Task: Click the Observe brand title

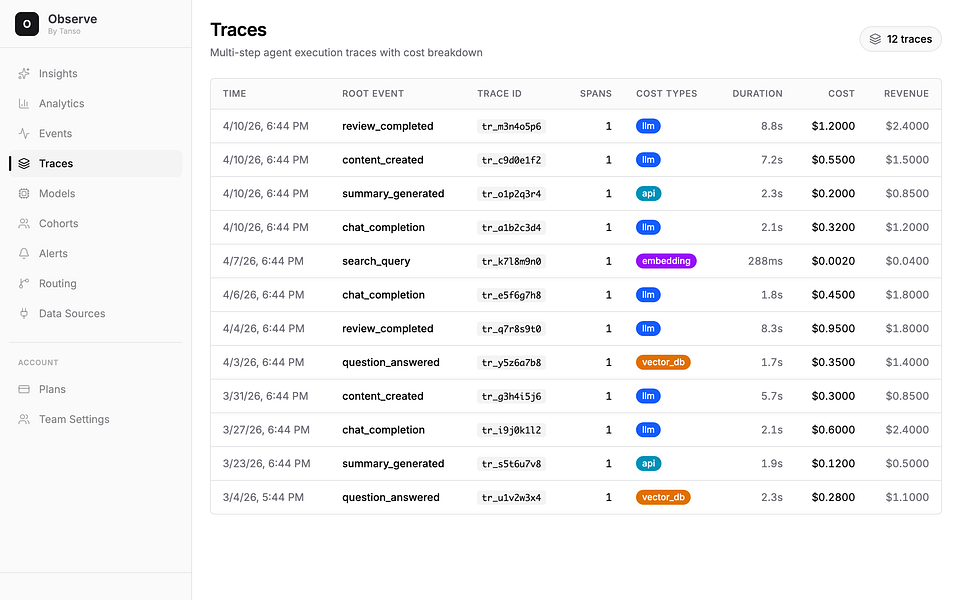Action: click(x=72, y=19)
